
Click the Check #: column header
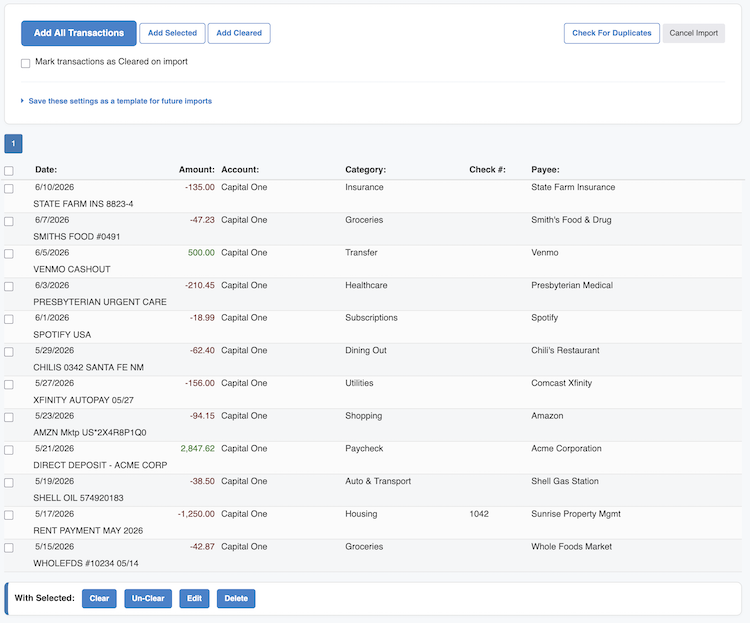(487, 169)
